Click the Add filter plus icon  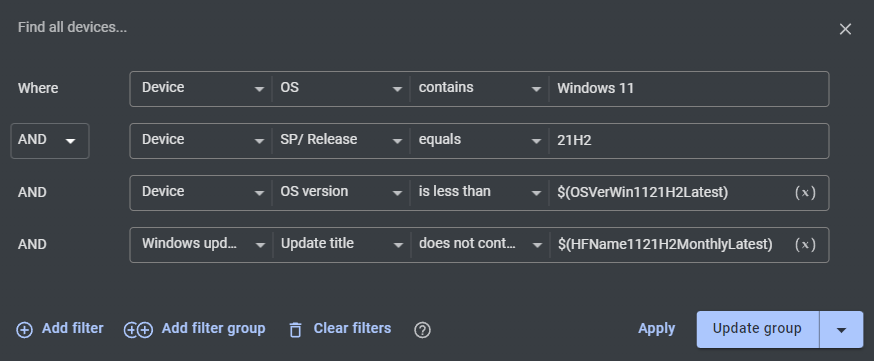[25, 330]
